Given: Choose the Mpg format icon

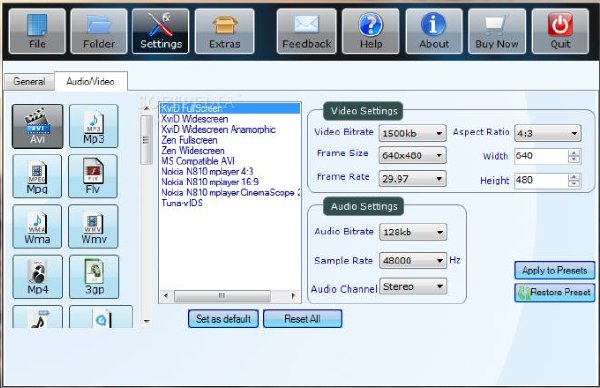Looking at the screenshot, I should [x=37, y=176].
